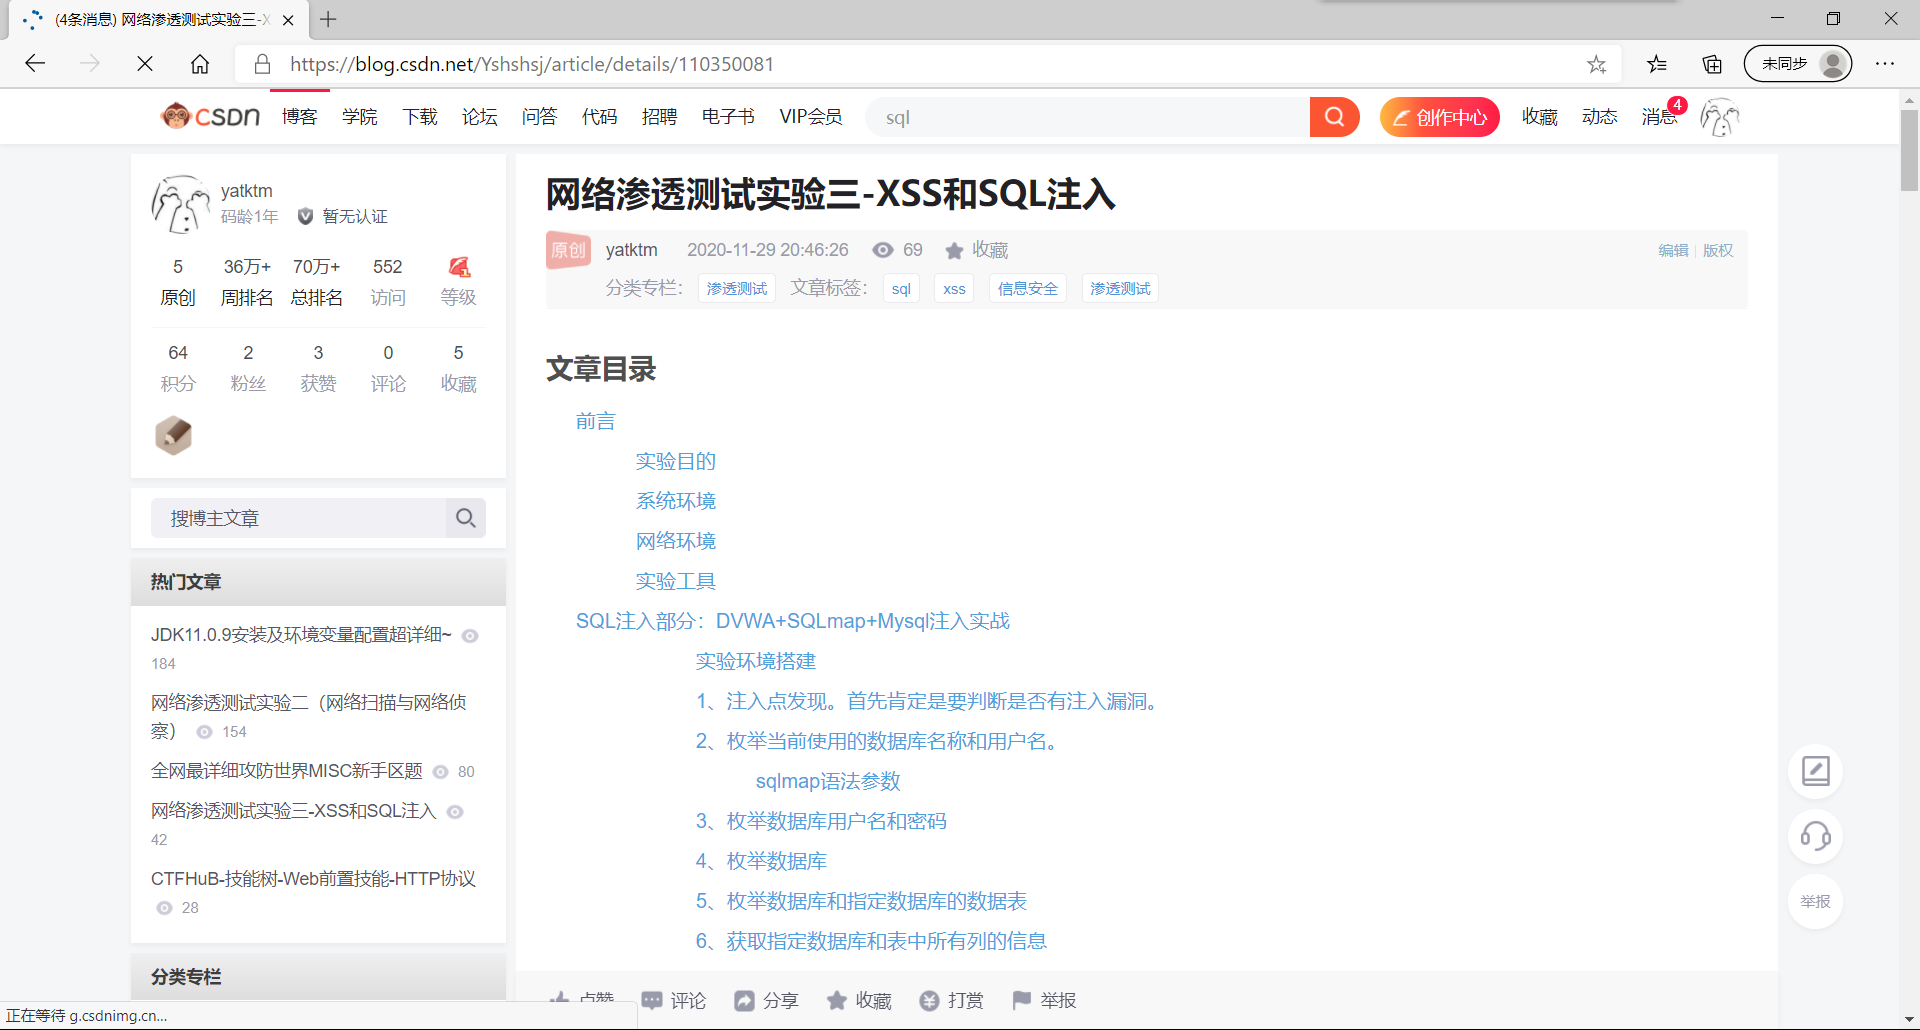Screen dimensions: 1920x1030
Task: Open the browser more-options menu
Action: point(1885,63)
